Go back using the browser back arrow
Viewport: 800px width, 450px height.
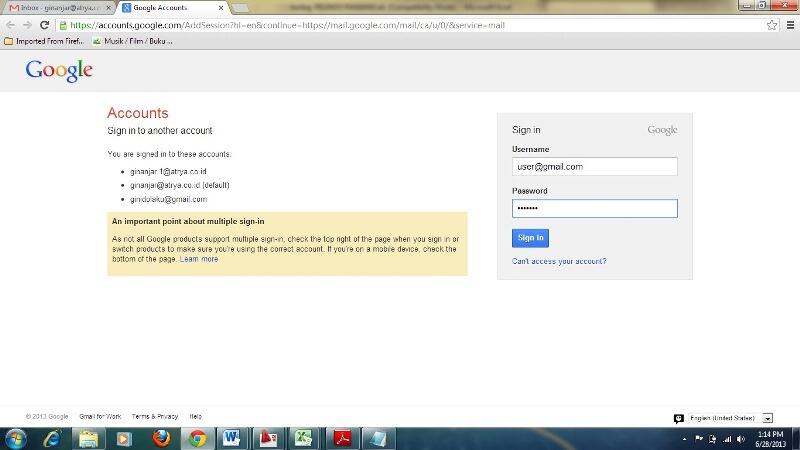coord(11,25)
